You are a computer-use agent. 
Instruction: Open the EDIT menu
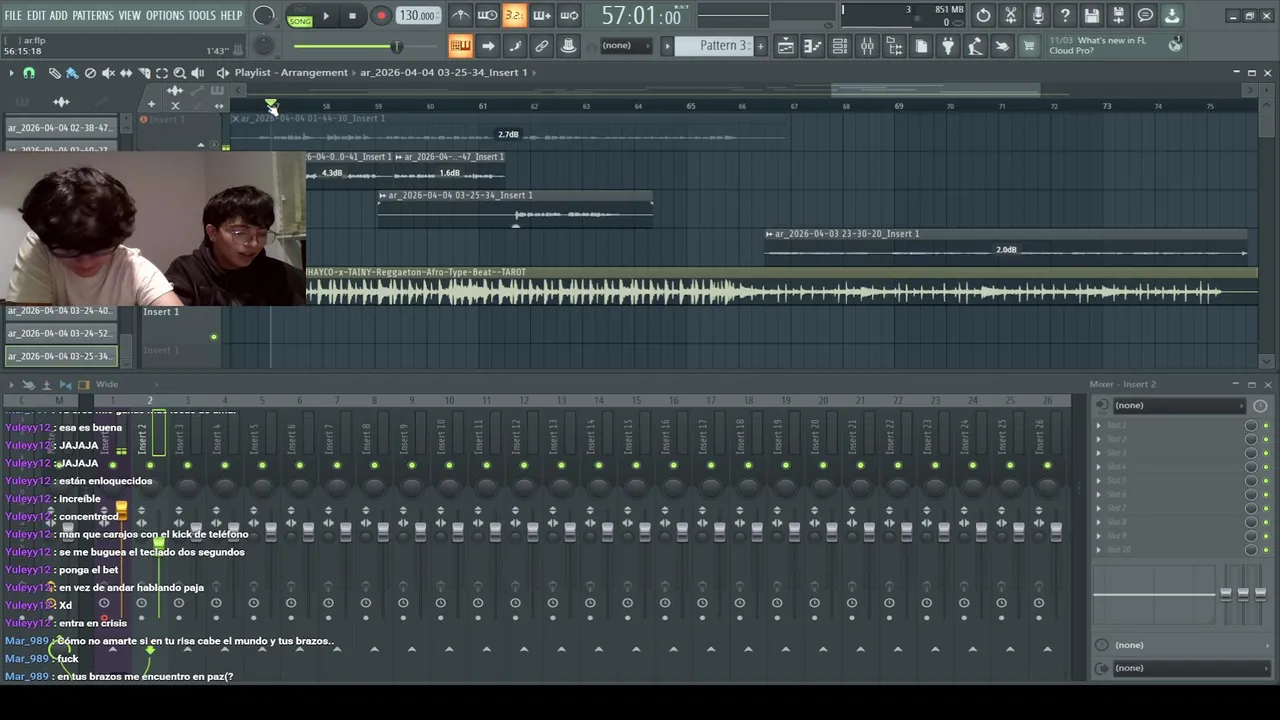click(x=36, y=15)
